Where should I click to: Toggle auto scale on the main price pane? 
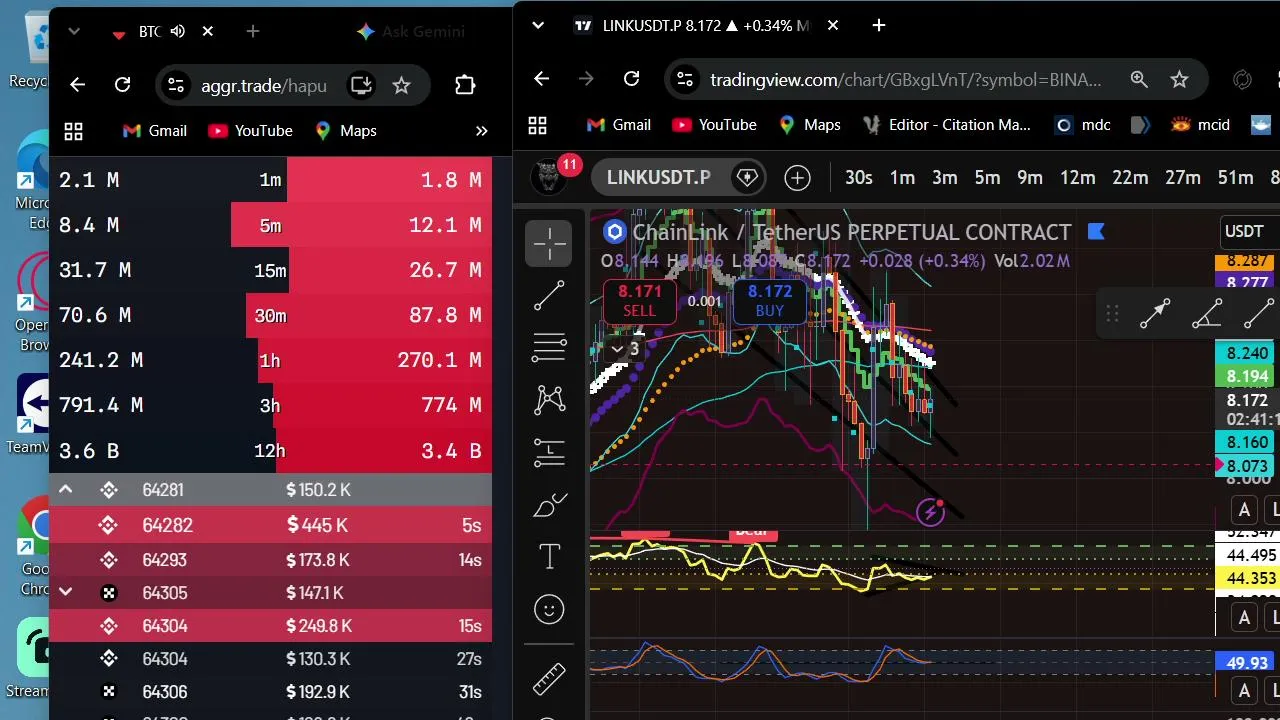(x=1244, y=511)
